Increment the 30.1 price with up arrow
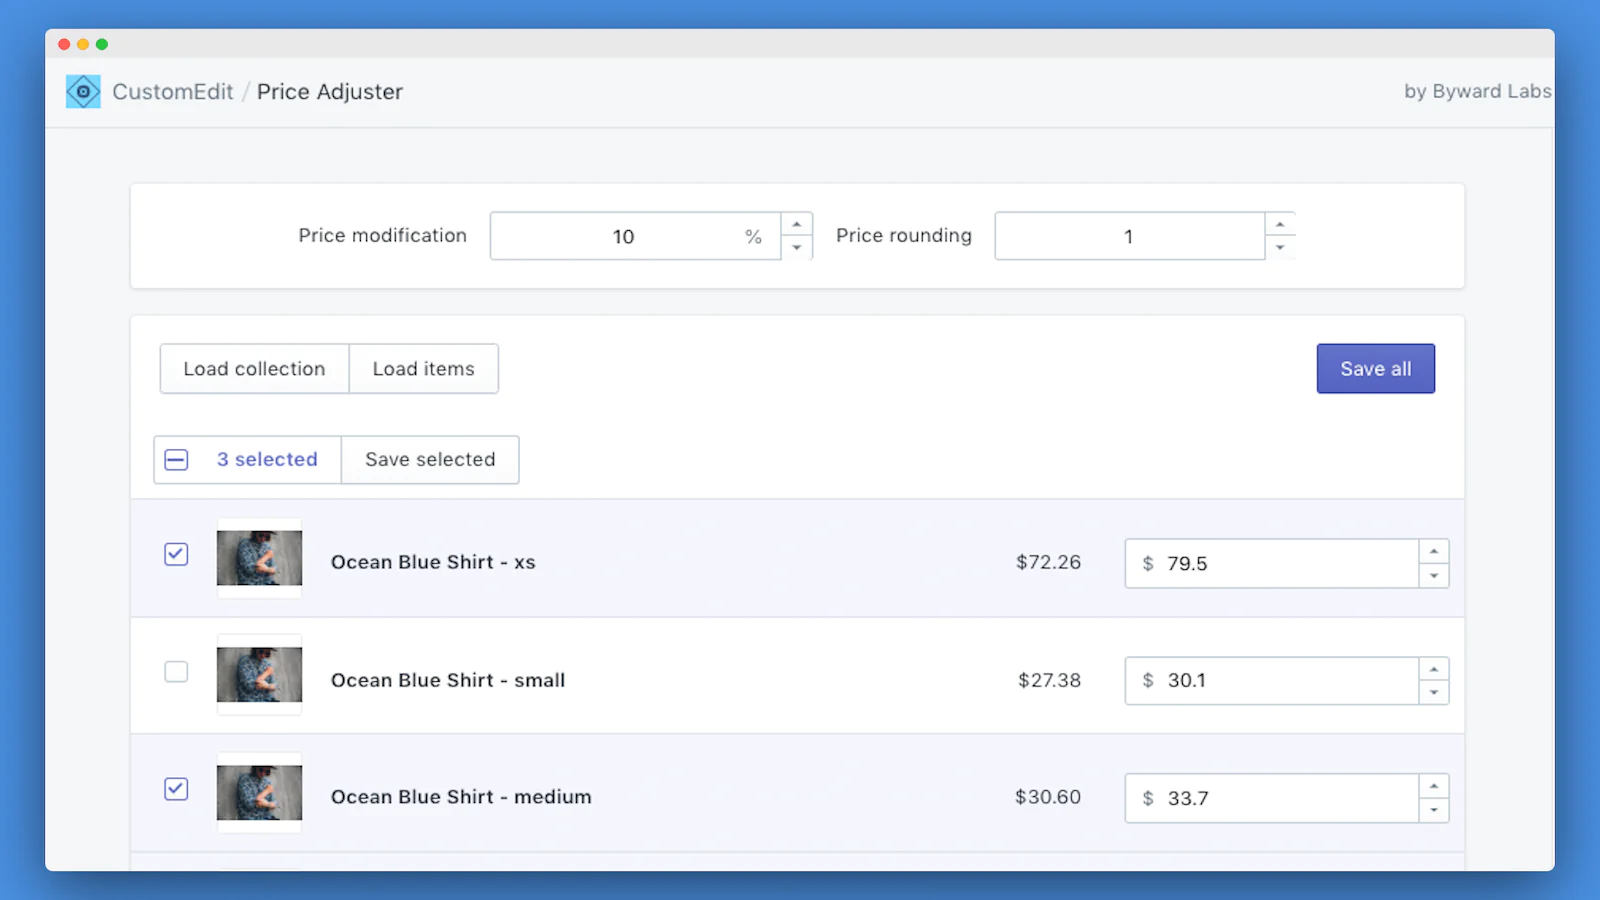This screenshot has width=1600, height=900. [1434, 669]
